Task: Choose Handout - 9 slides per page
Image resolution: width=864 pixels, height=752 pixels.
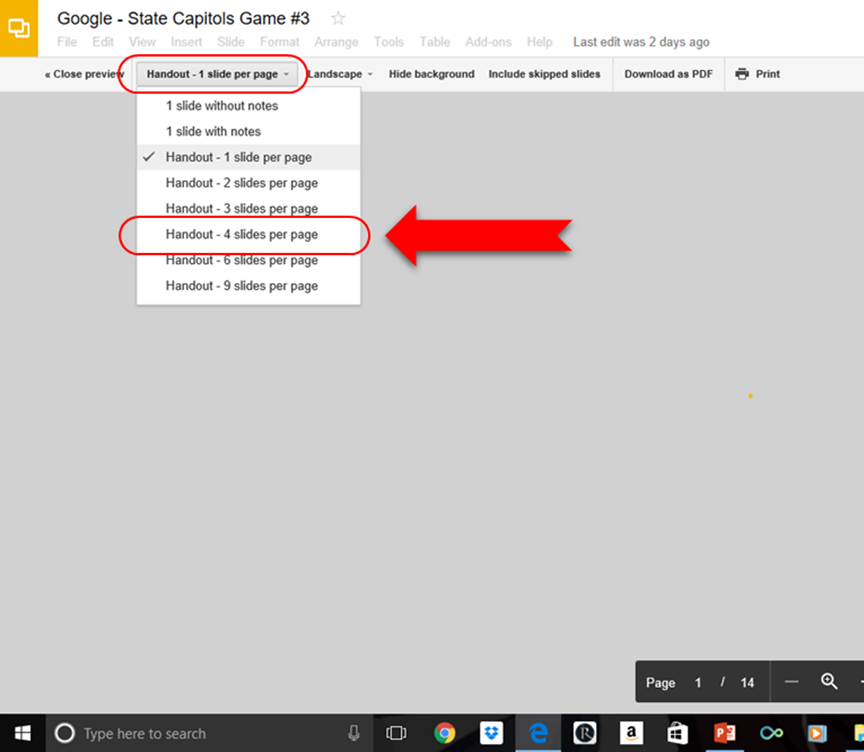Action: [249, 285]
